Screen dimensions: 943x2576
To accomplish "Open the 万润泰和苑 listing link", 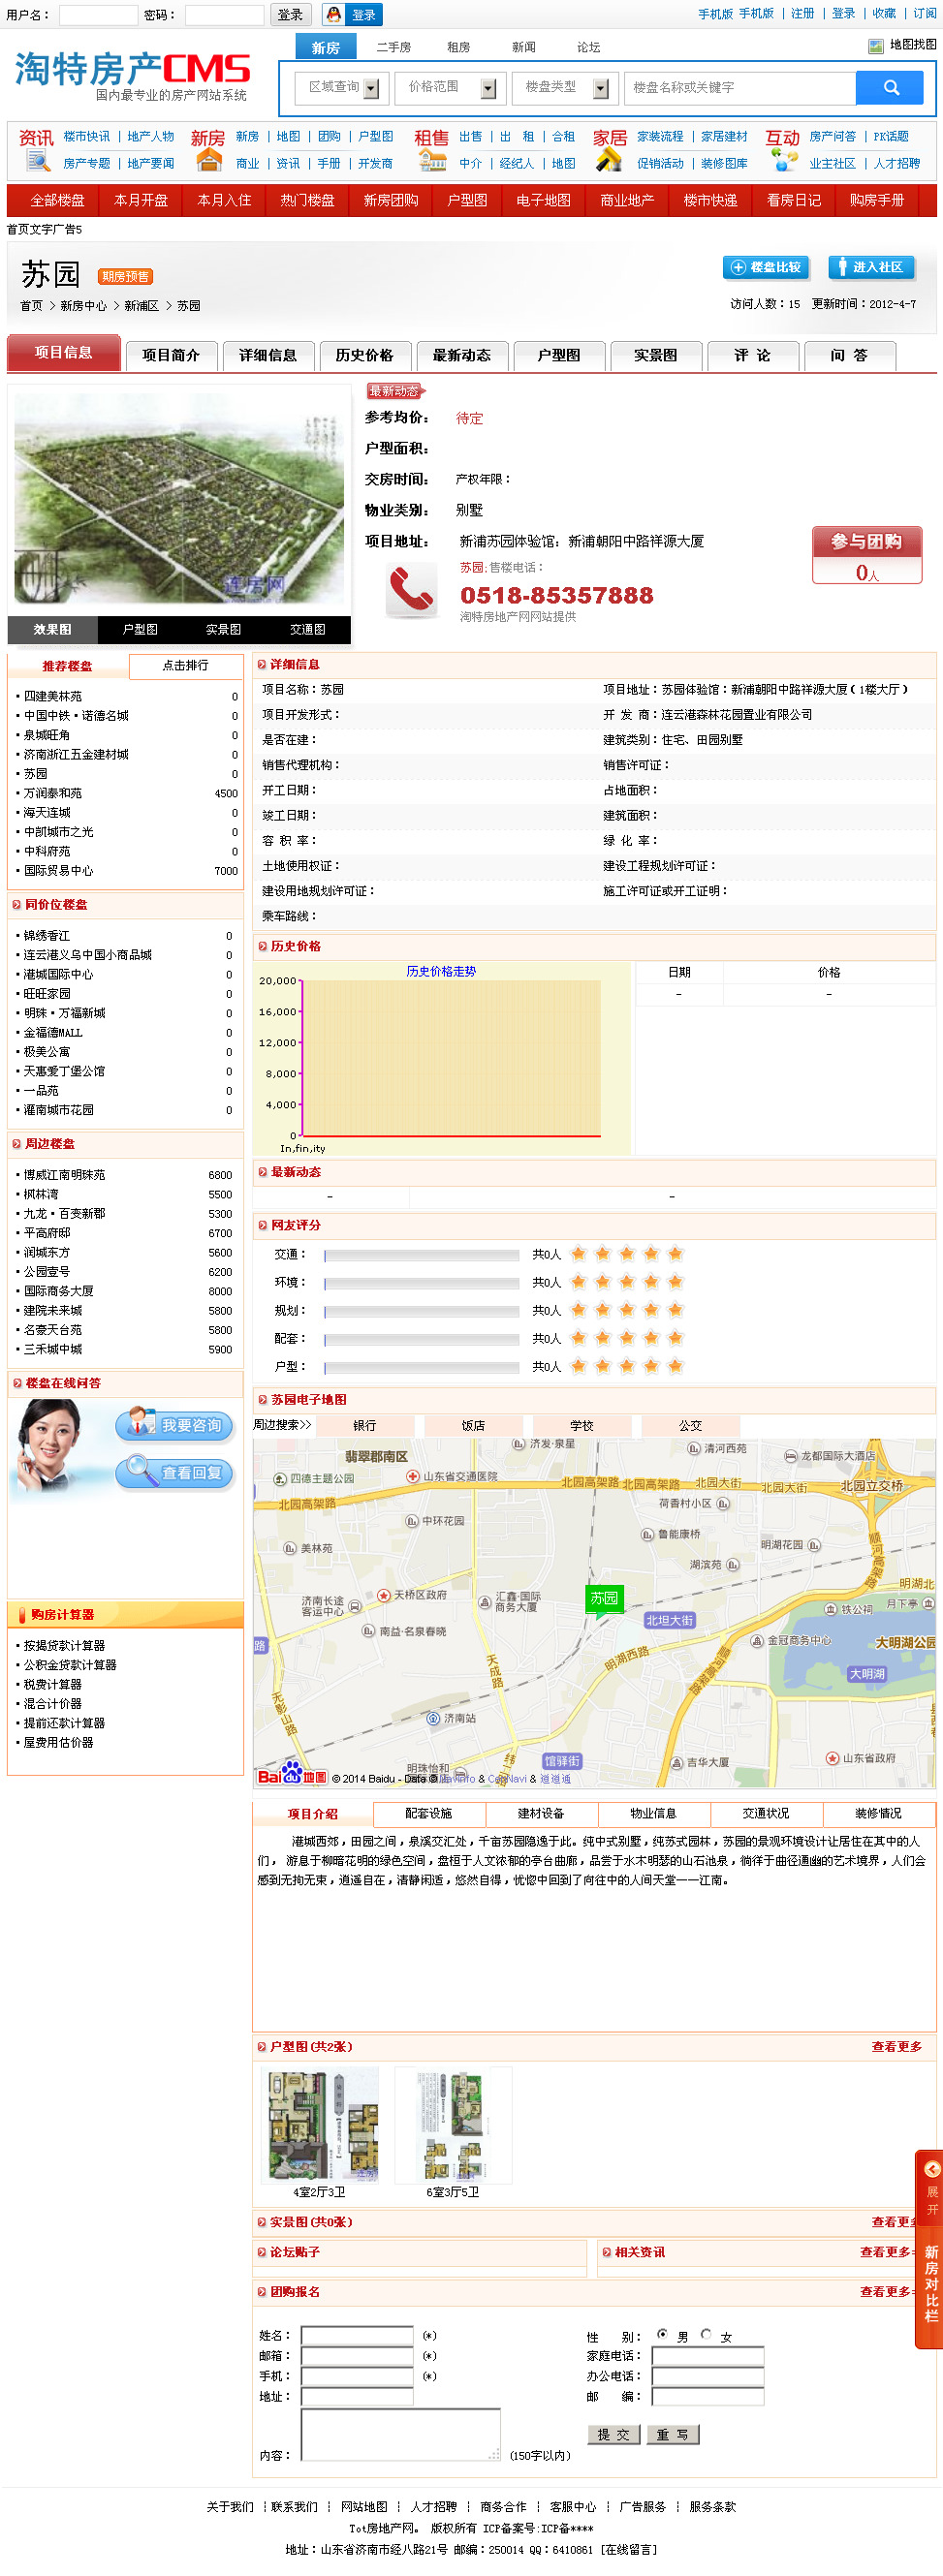I will tap(53, 793).
